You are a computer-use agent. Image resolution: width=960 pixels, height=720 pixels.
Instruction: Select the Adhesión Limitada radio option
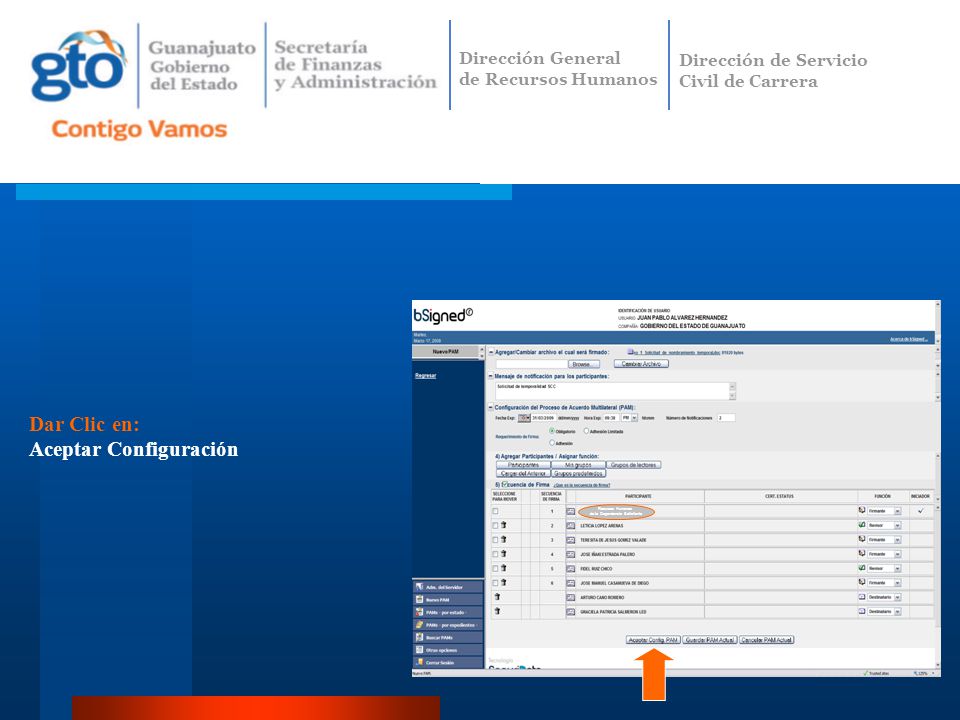point(586,432)
